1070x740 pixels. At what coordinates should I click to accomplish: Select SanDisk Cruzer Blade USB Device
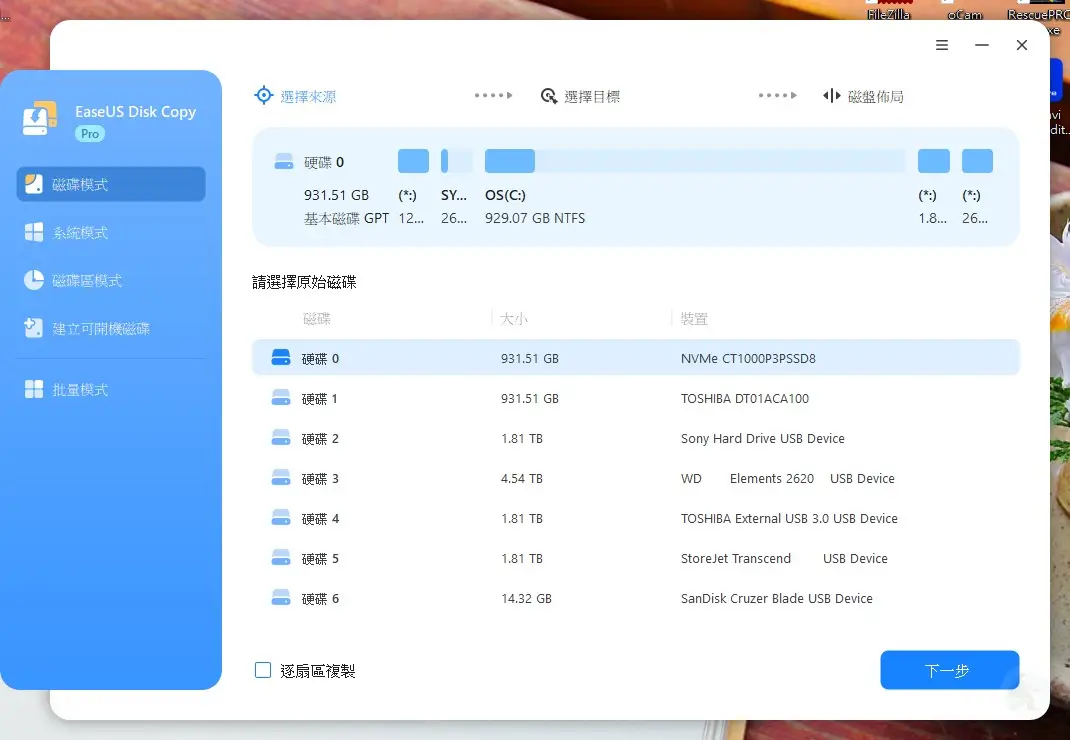click(x=635, y=598)
